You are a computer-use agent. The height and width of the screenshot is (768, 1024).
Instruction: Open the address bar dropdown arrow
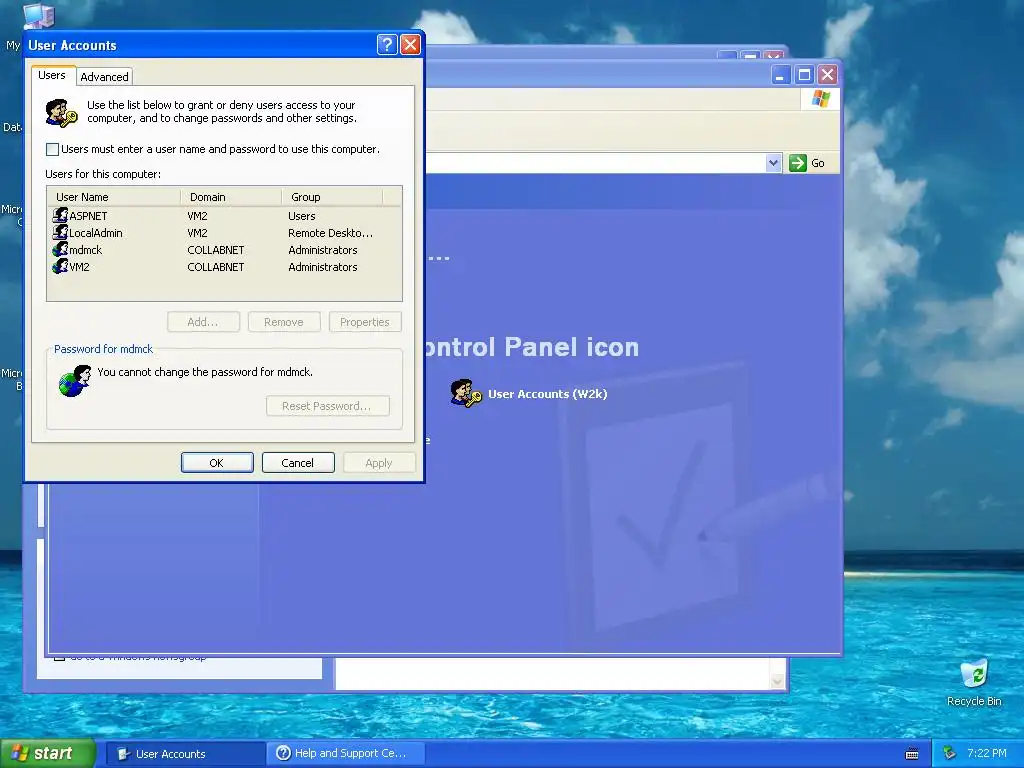pos(773,163)
